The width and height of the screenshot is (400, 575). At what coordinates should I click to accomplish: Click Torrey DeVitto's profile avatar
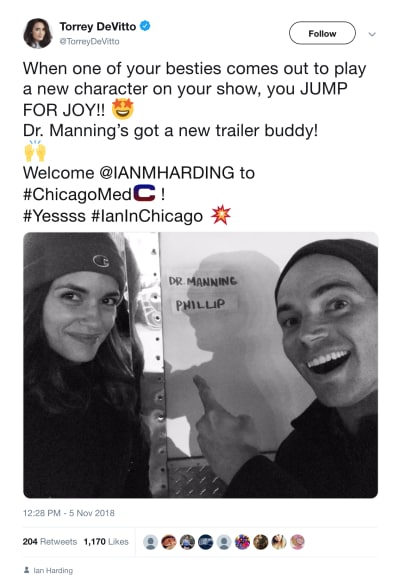[x=38, y=33]
